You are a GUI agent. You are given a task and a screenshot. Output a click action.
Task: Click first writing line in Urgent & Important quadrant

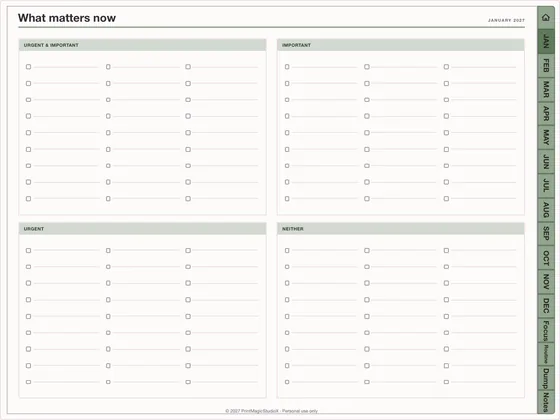tap(66, 67)
